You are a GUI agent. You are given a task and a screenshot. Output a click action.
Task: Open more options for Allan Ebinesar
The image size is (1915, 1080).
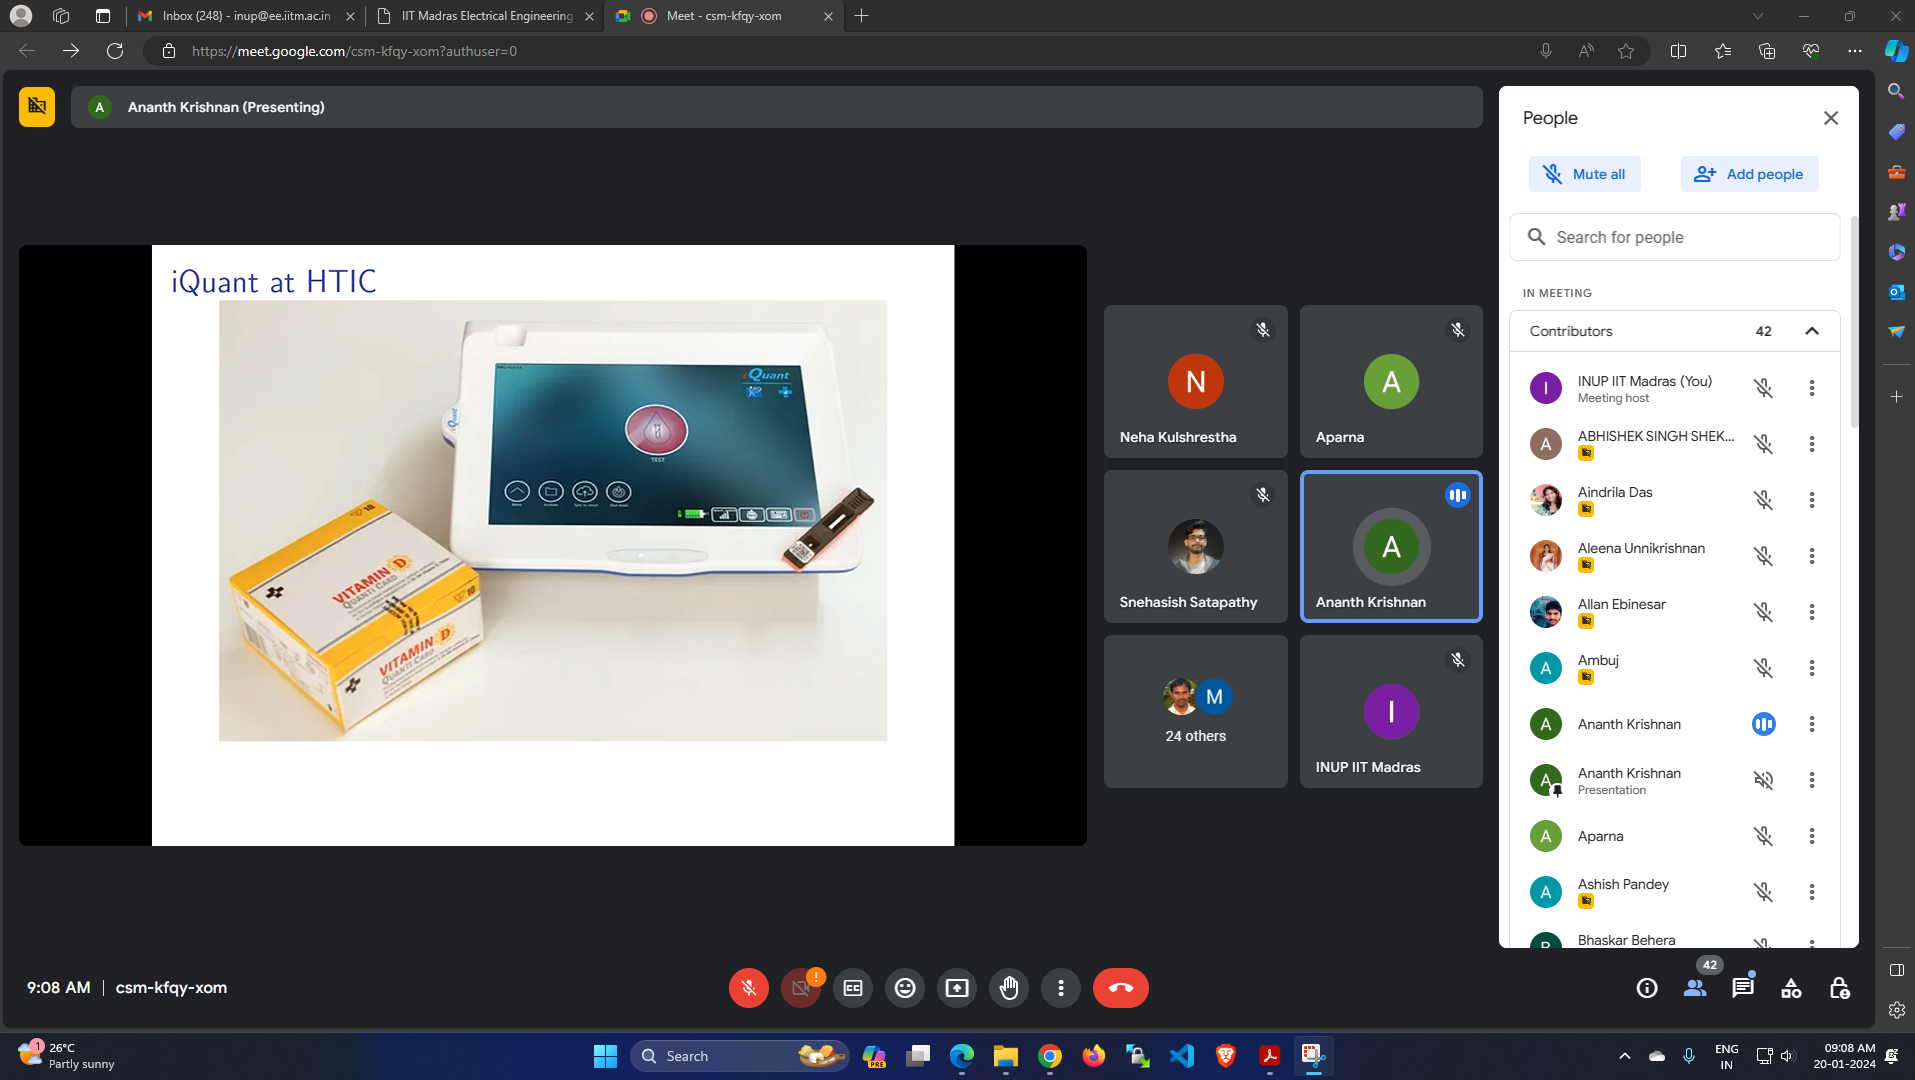(x=1812, y=612)
